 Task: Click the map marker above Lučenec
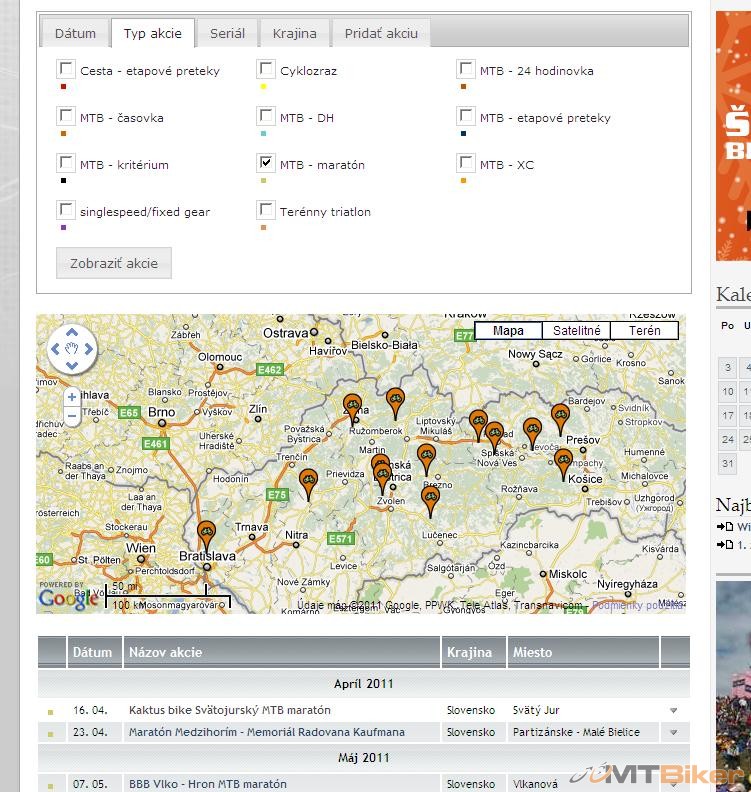pyautogui.click(x=430, y=498)
